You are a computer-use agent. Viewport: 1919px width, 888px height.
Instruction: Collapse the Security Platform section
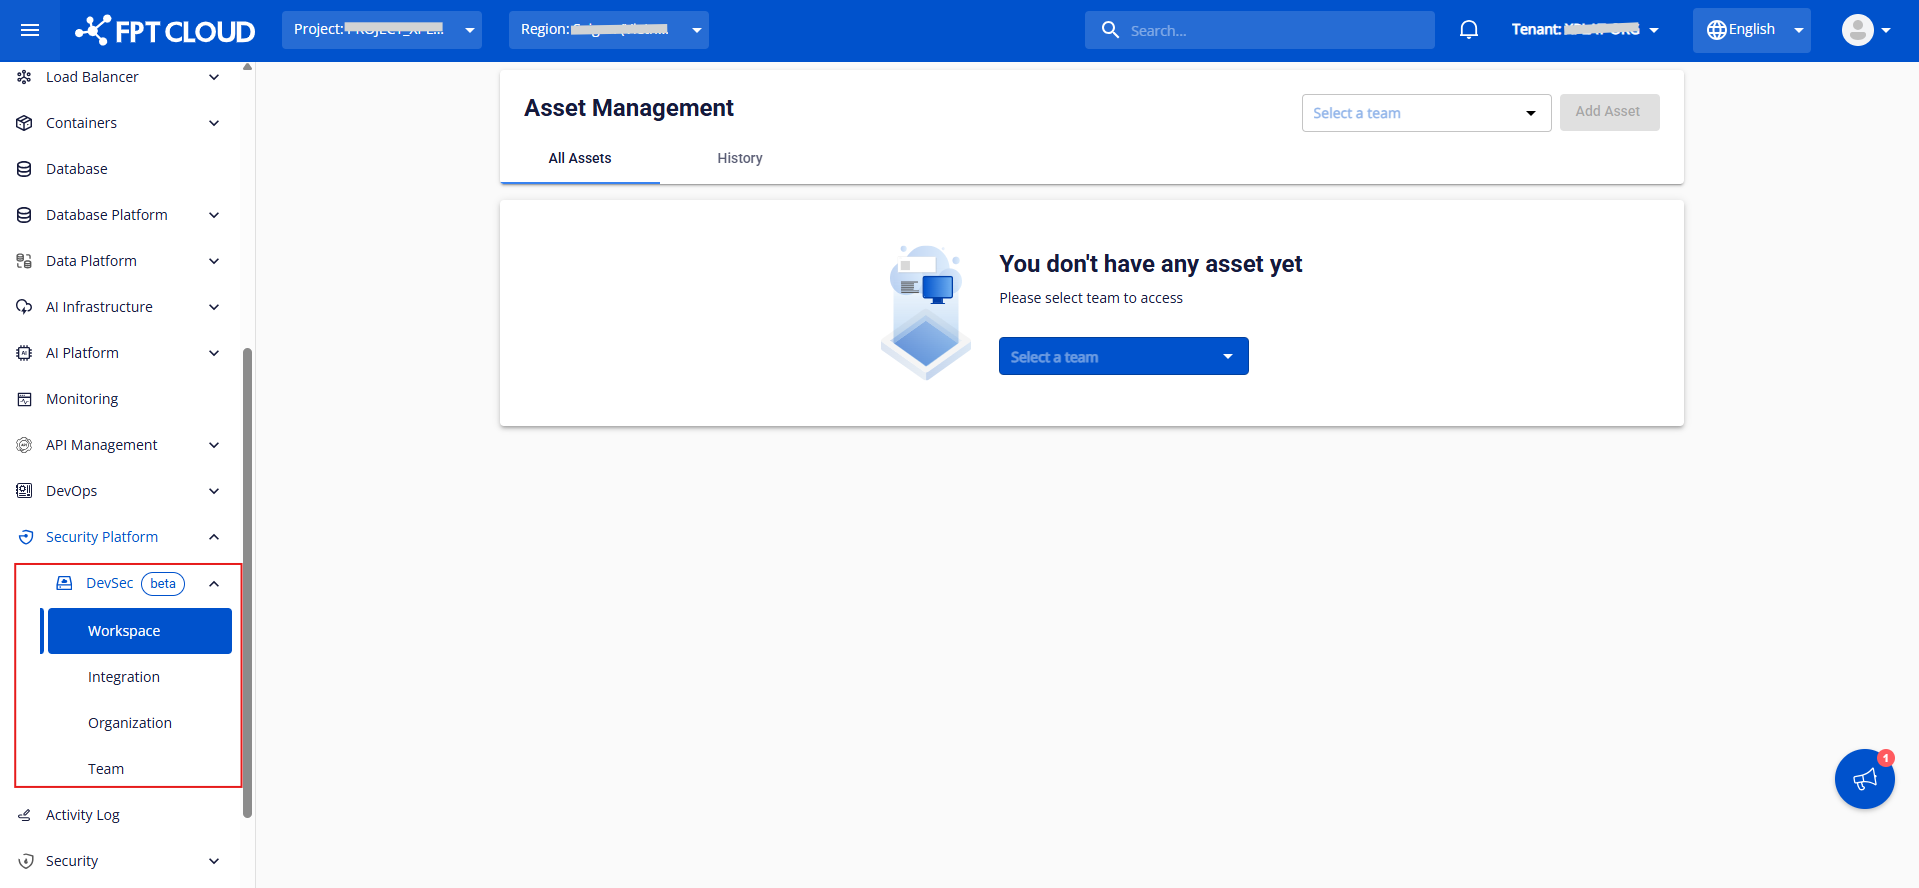coord(214,537)
